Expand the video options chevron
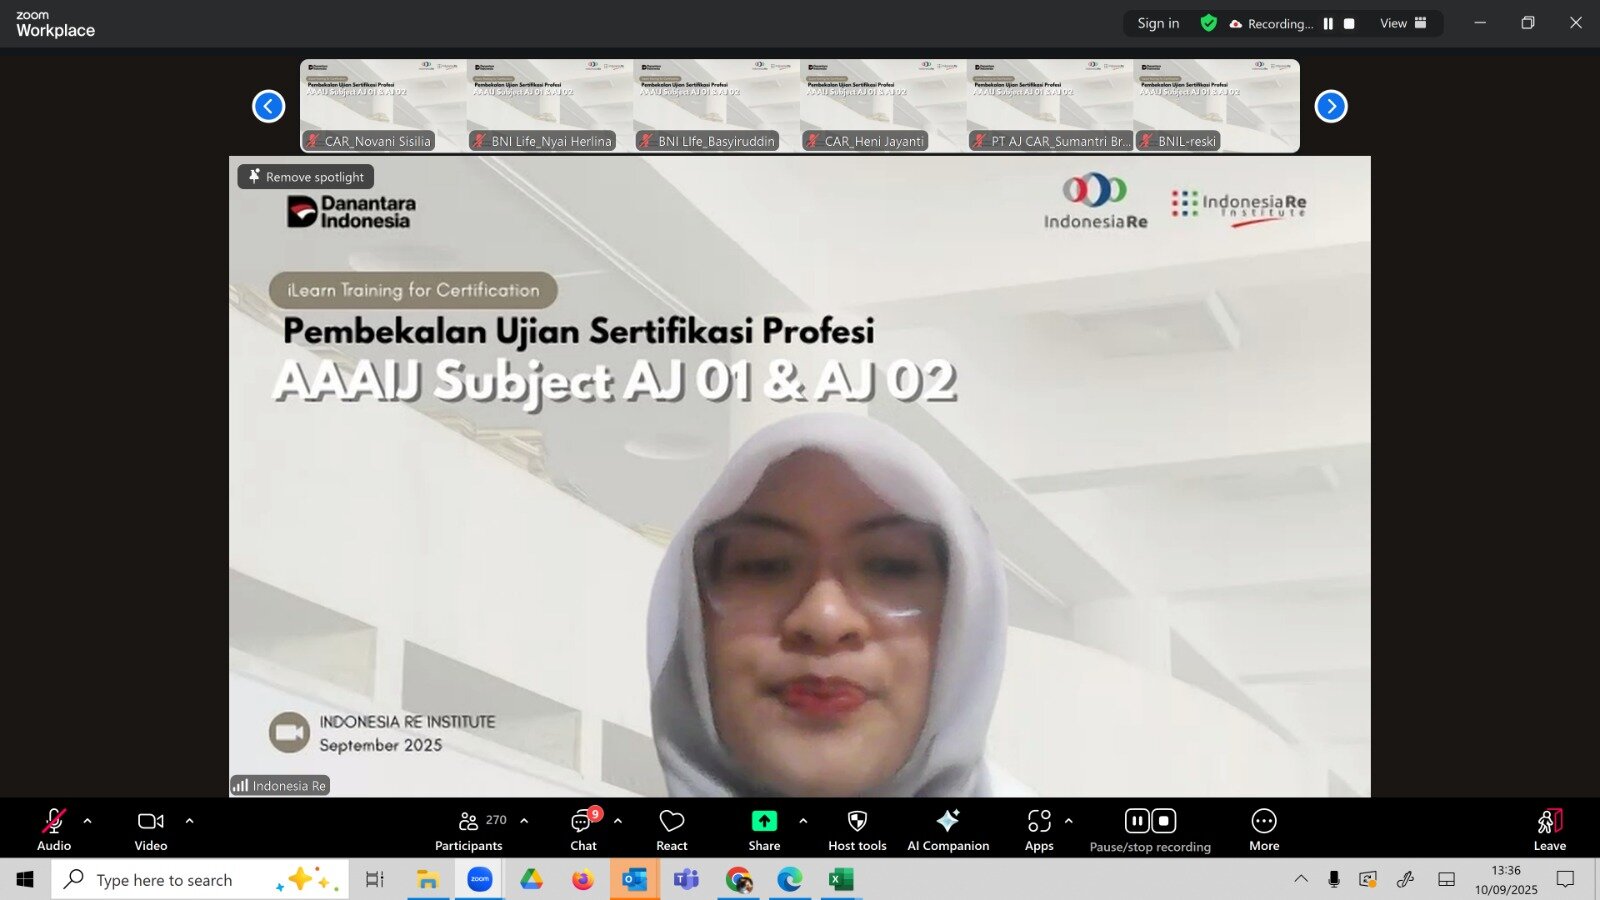This screenshot has width=1600, height=900. [189, 822]
